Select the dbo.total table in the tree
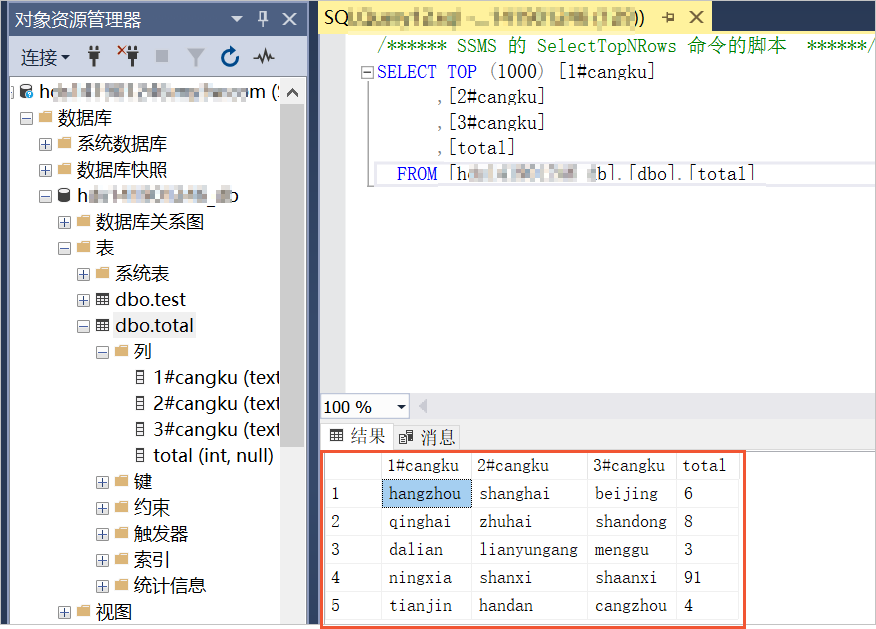Viewport: 876px width, 629px height. pos(154,325)
